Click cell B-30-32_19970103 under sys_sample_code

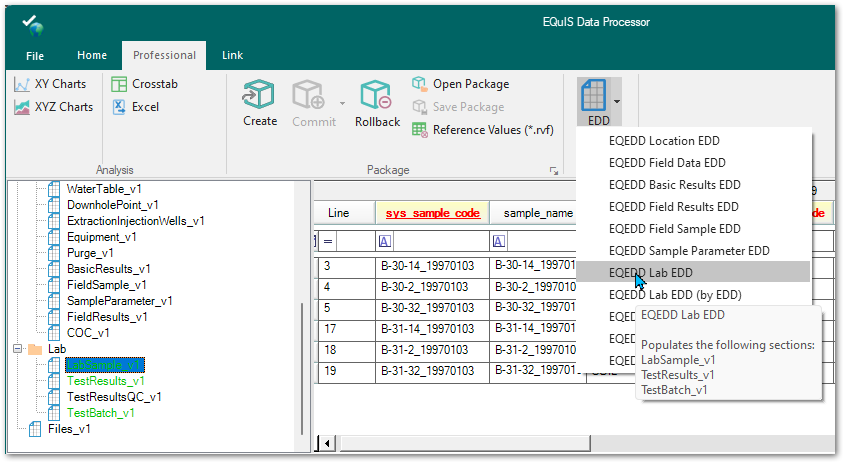[432, 308]
